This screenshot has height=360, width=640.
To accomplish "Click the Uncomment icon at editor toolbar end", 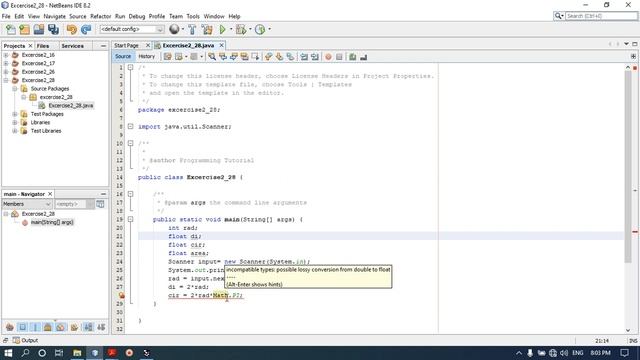I will click(363, 57).
